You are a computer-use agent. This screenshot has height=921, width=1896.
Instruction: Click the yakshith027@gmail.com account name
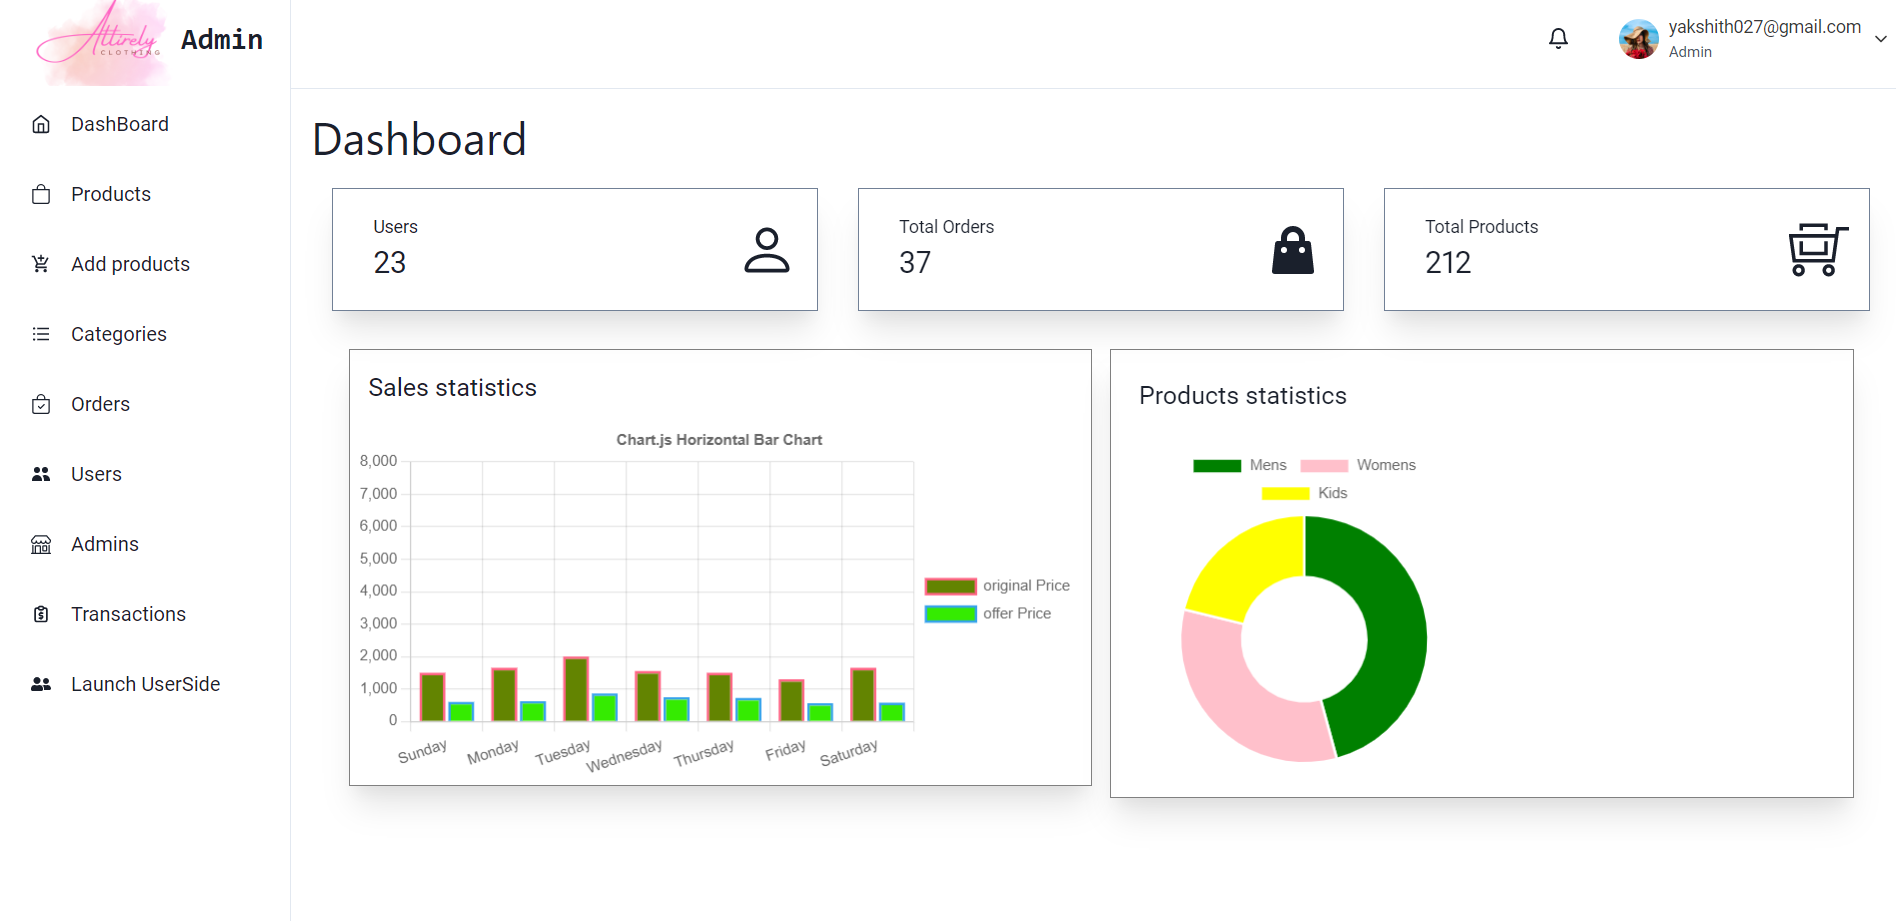coord(1764,27)
